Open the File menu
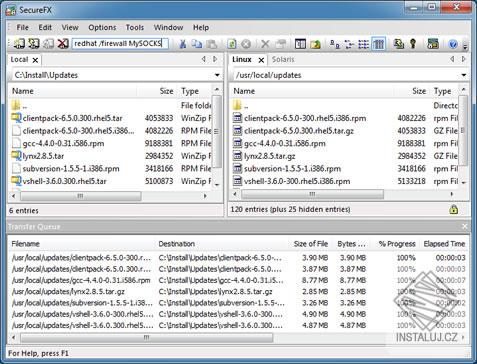Viewport: 477px width, 364px height. (22, 27)
